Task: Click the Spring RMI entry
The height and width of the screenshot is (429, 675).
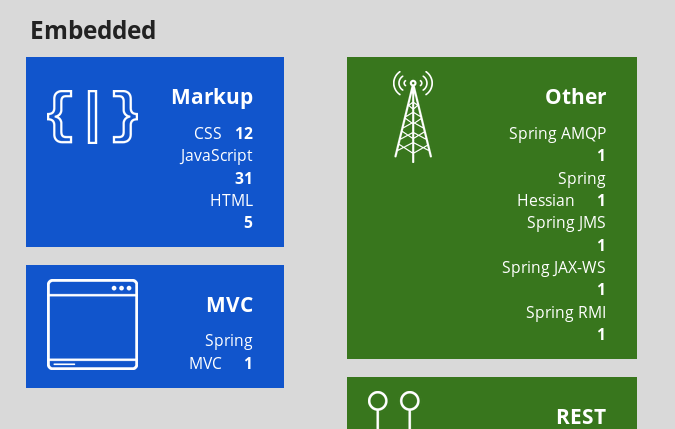Action: (x=566, y=312)
